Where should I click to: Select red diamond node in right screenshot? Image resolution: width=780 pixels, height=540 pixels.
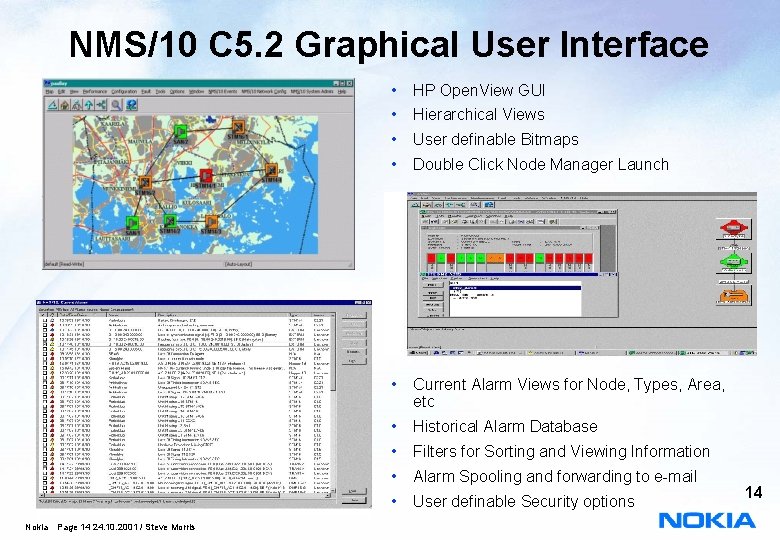coord(733,228)
